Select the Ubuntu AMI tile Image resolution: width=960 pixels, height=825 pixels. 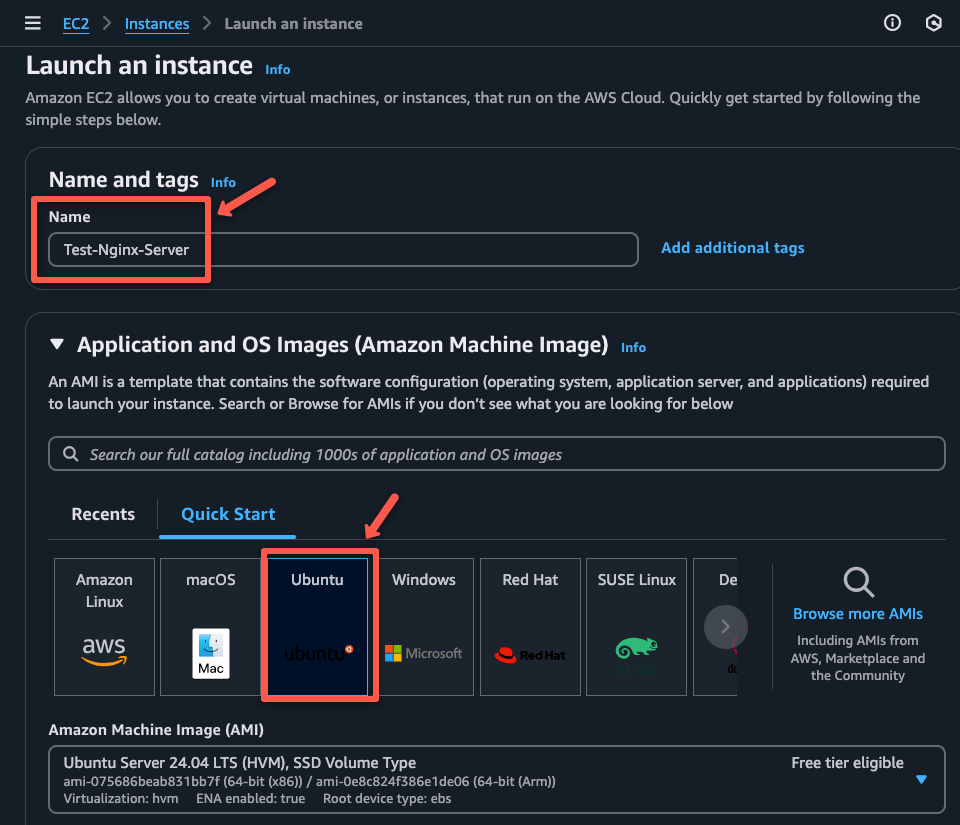click(x=317, y=627)
